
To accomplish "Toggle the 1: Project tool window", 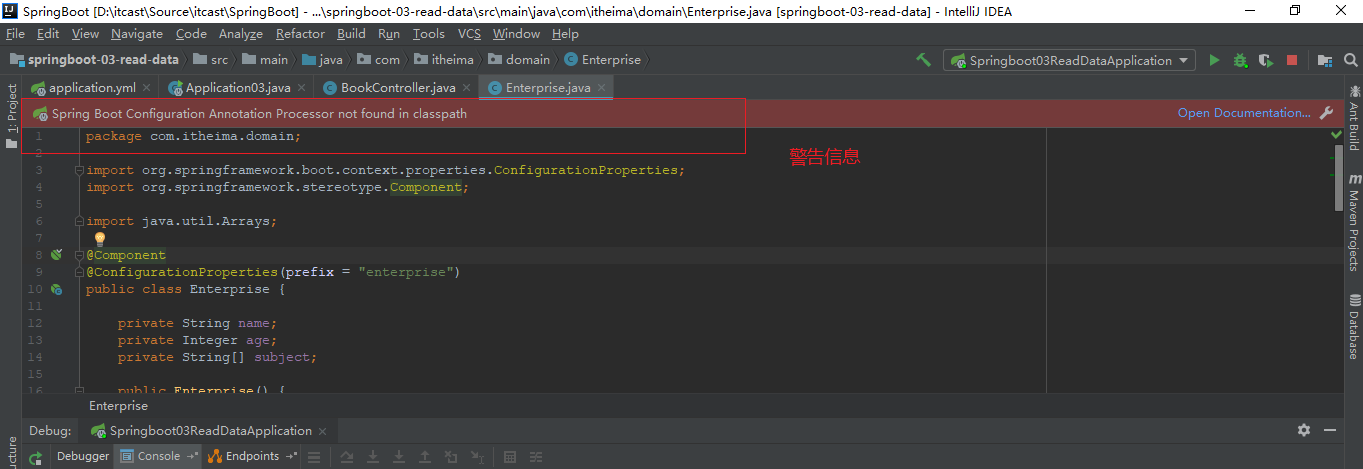I will point(12,109).
